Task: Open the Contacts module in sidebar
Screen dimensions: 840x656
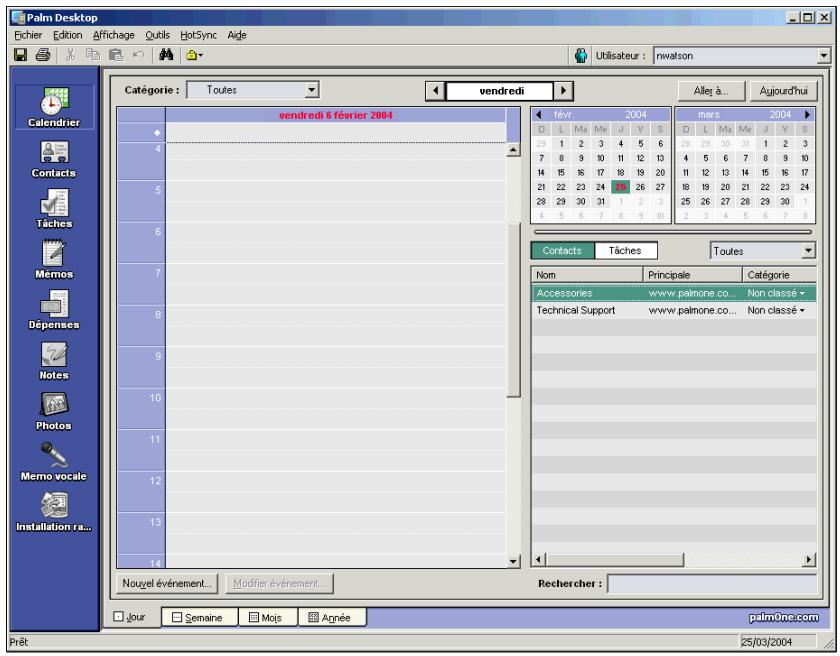Action: click(54, 159)
